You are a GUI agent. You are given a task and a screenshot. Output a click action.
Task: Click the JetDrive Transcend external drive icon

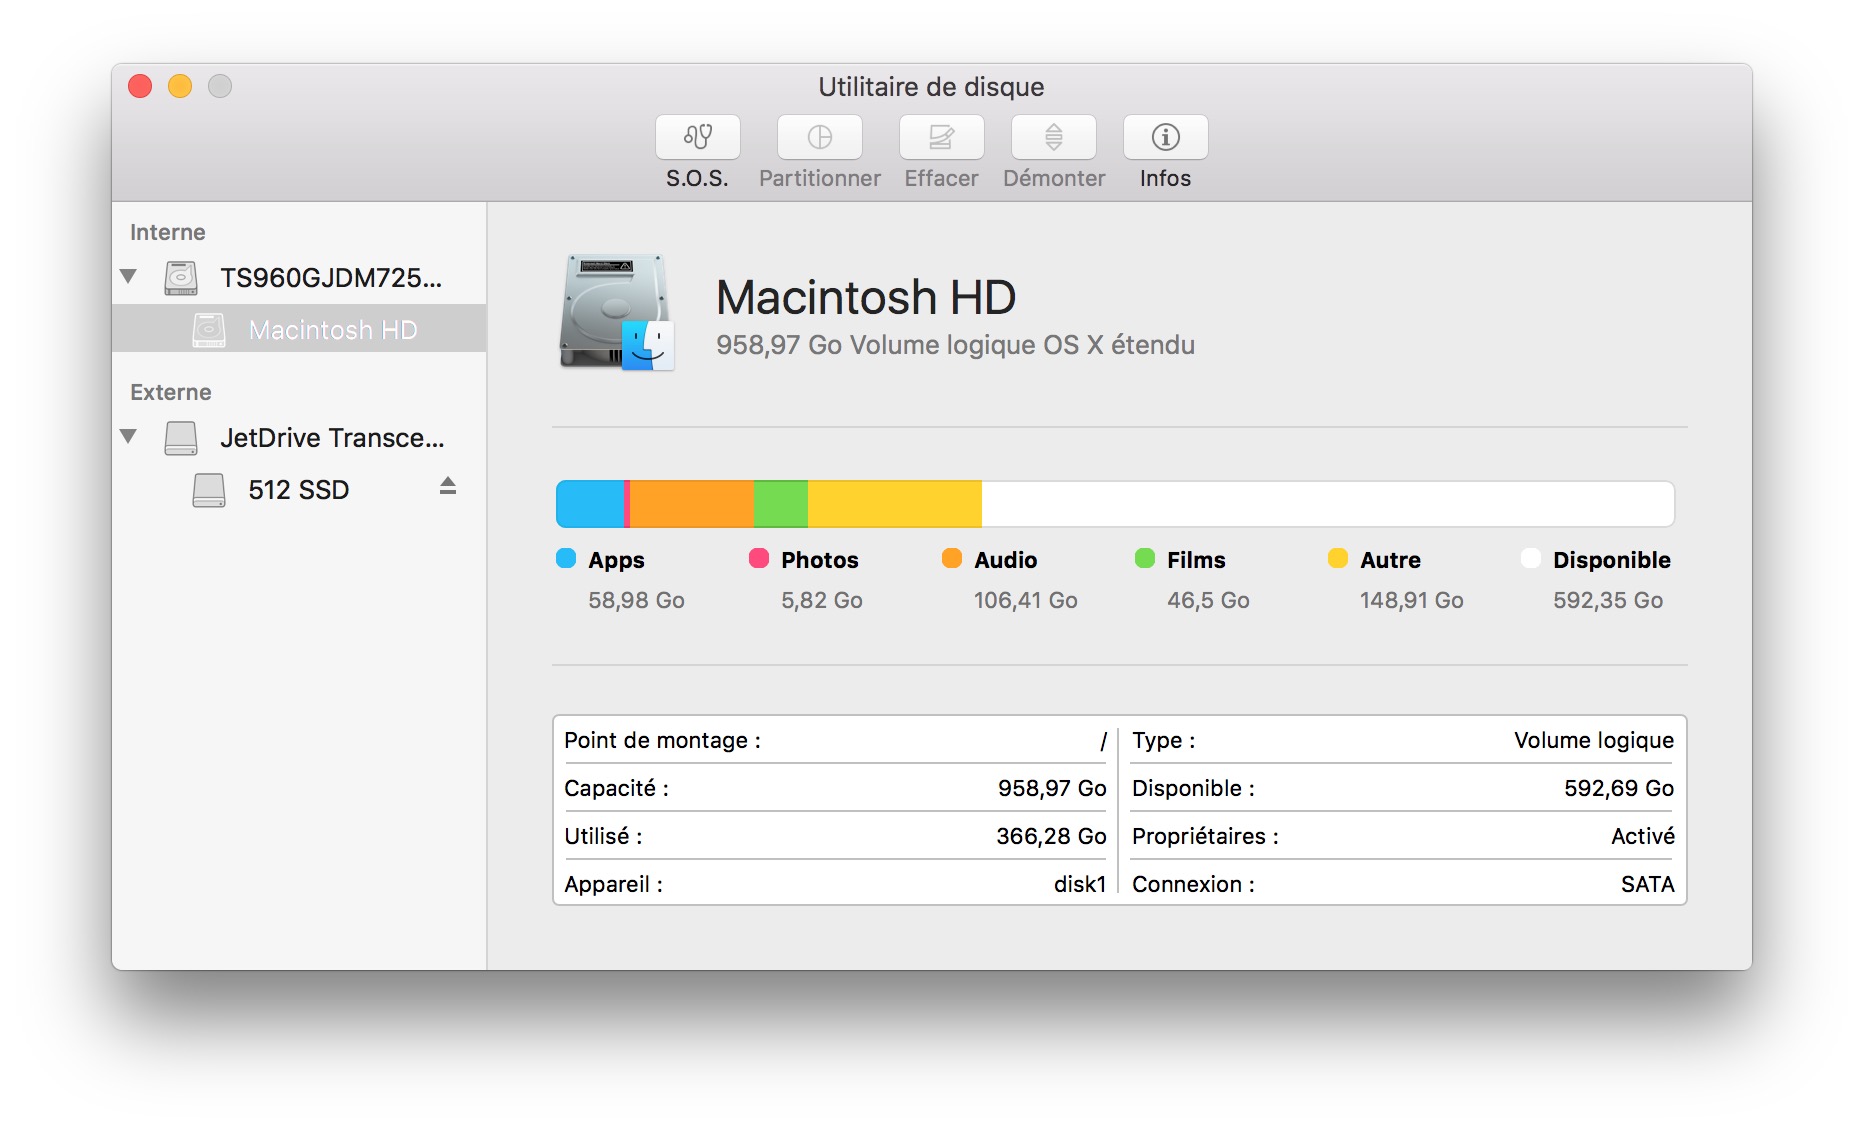coord(181,438)
